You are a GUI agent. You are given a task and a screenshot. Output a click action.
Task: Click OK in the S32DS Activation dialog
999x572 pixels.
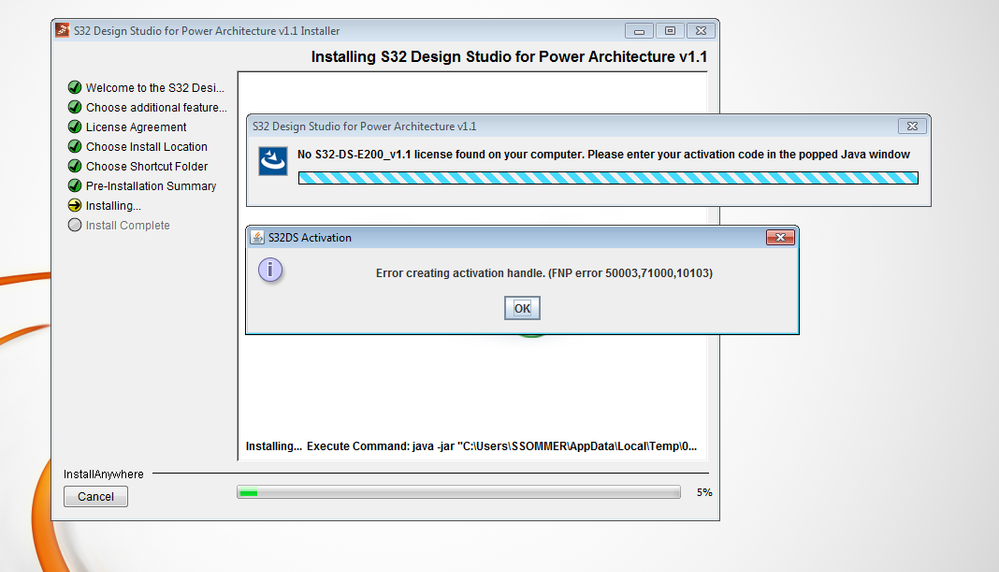pos(522,308)
